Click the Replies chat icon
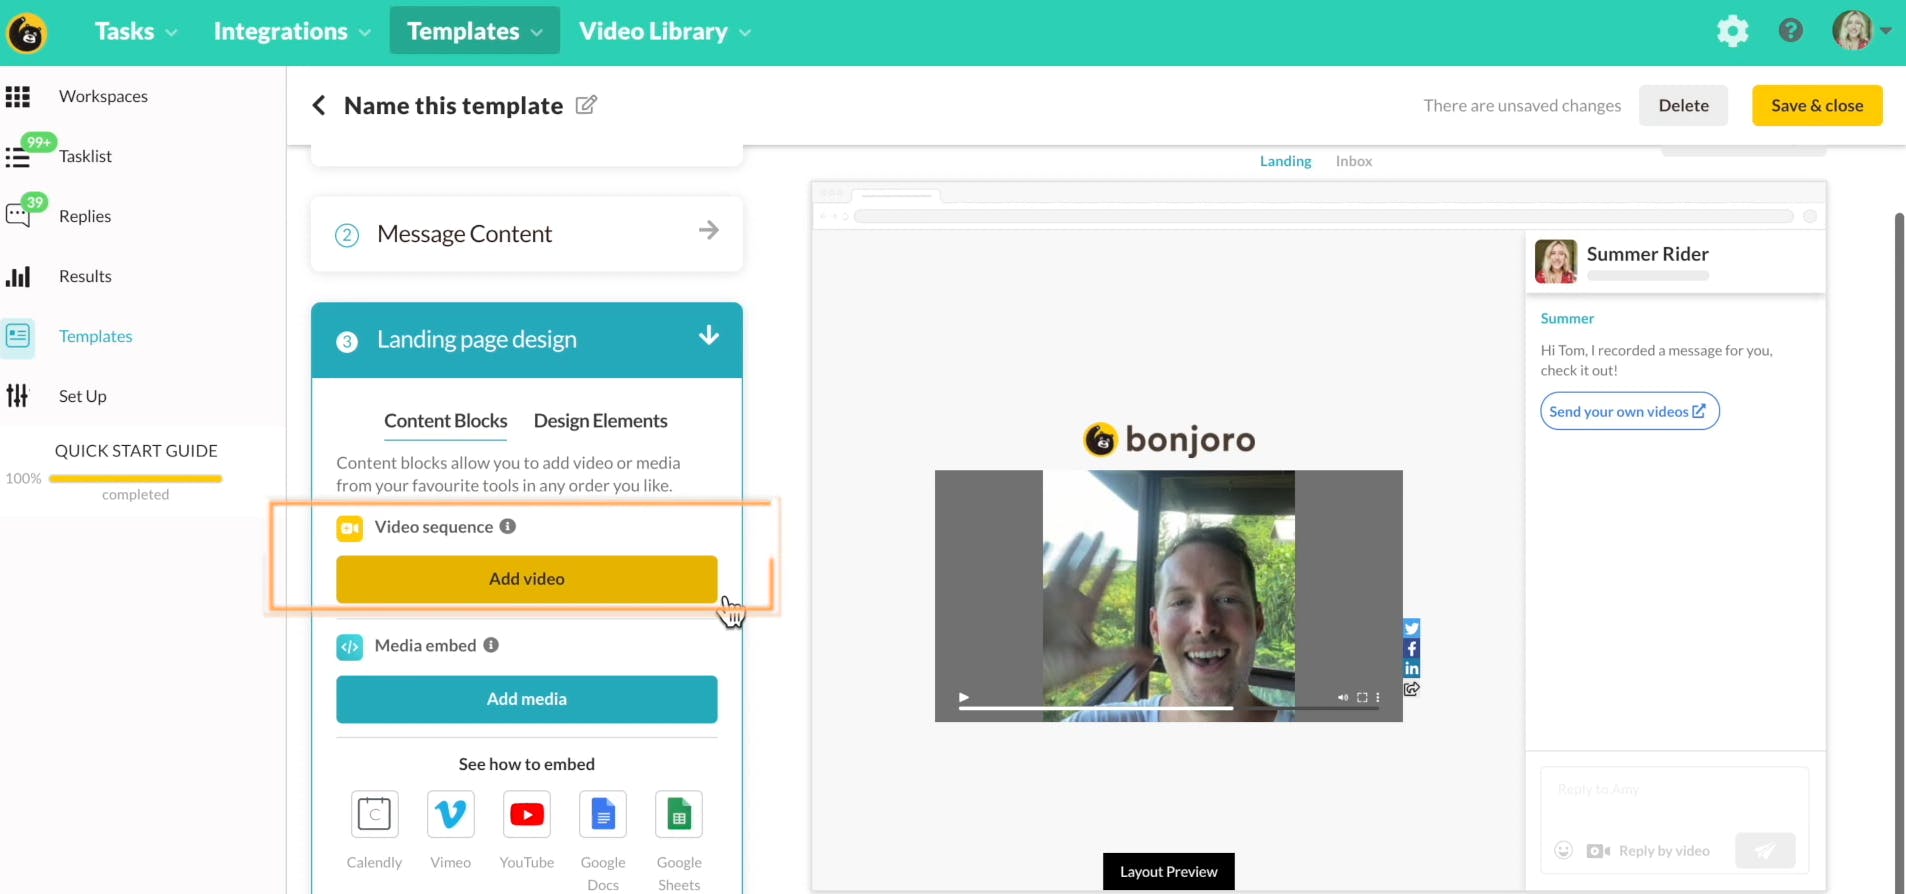 pos(18,215)
